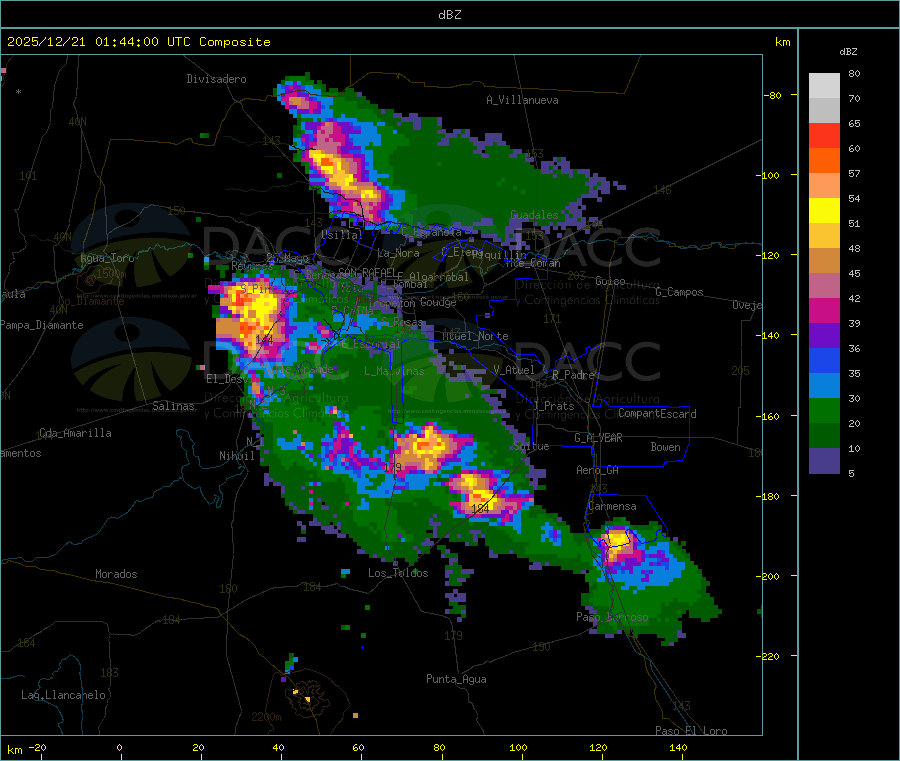Click the '80' value atop the dBZ legend
This screenshot has width=900, height=761.
point(854,73)
